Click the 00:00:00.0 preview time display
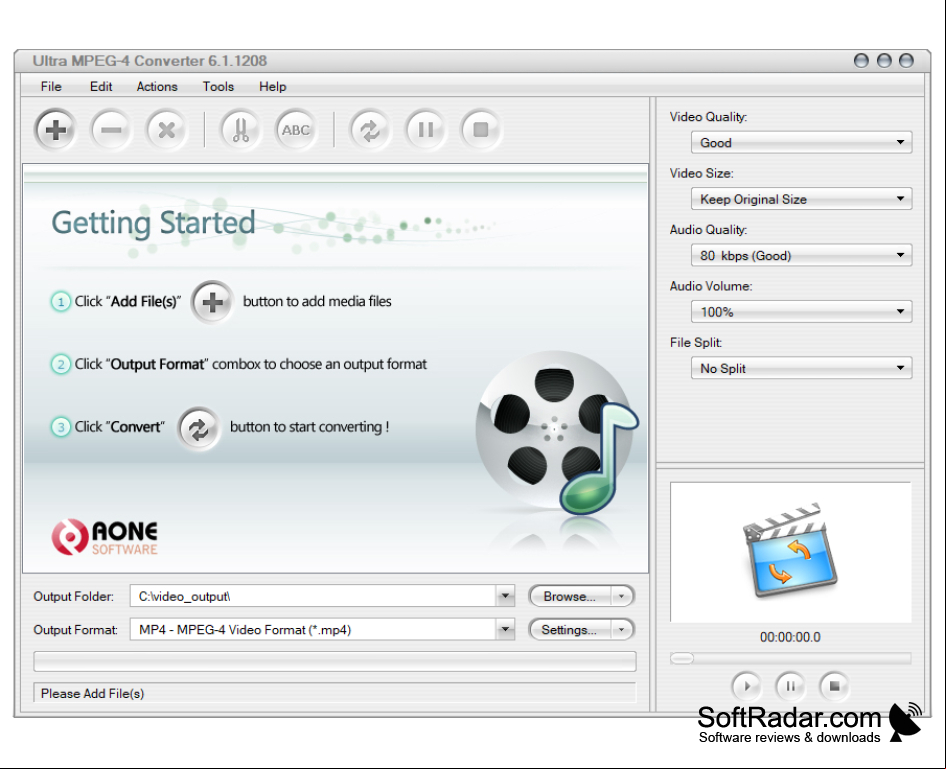The image size is (946, 769). click(x=790, y=637)
